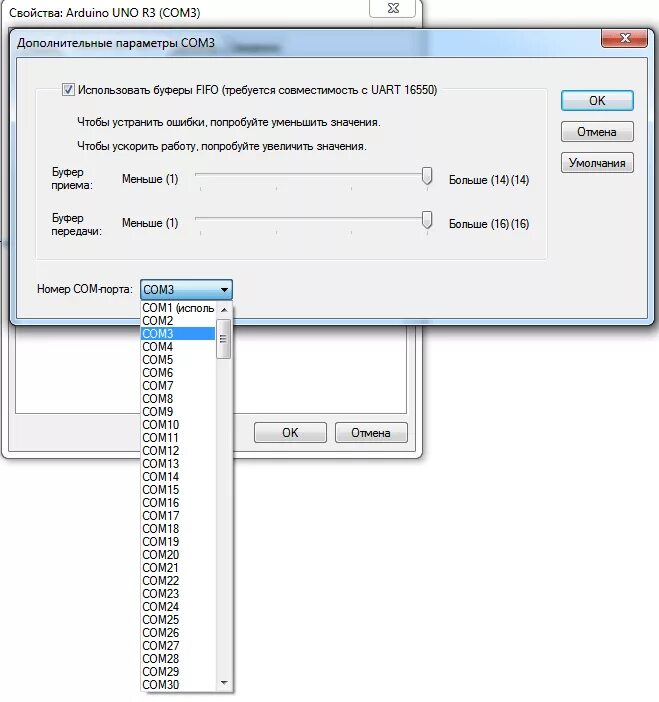Viewport: 659px width, 702px height.
Task: Select COM27 in the port list
Action: tap(178, 646)
